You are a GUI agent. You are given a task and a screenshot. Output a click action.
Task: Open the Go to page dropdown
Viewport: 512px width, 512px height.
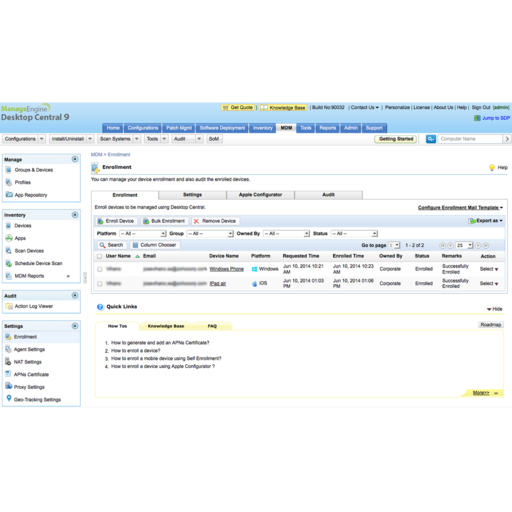point(394,245)
